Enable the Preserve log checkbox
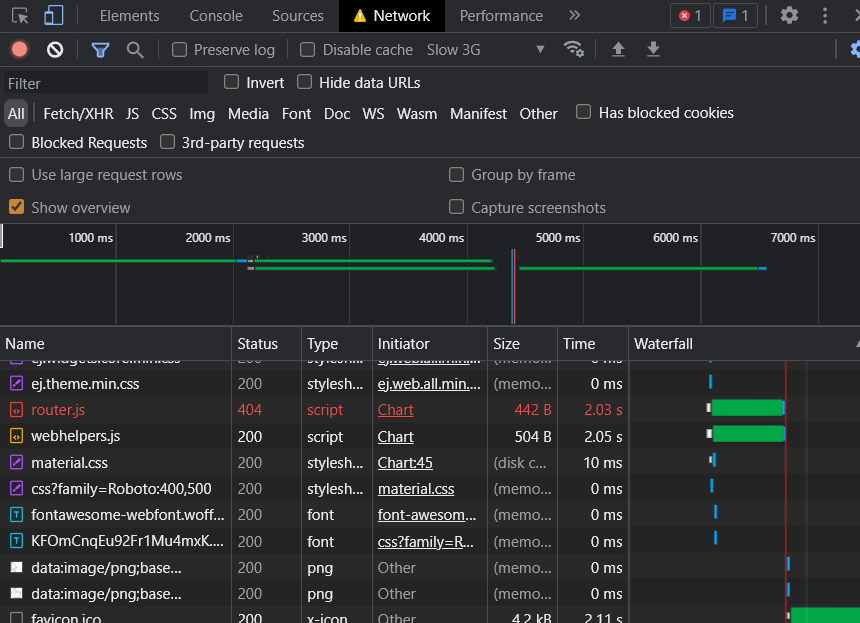 pos(180,49)
